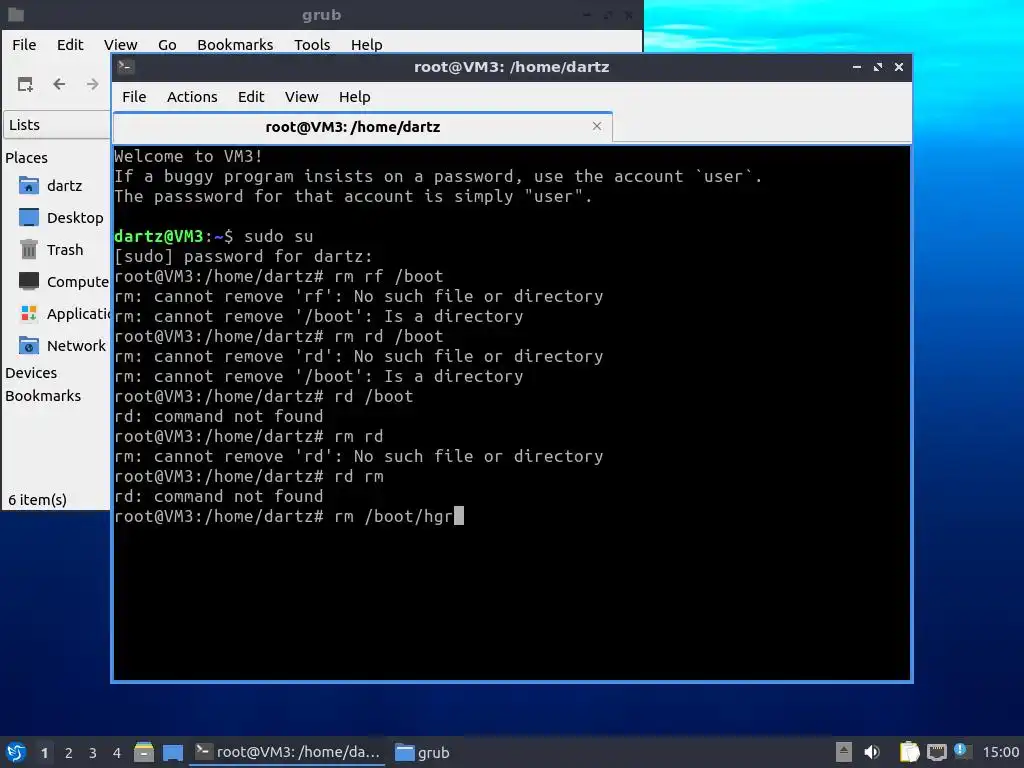The width and height of the screenshot is (1024, 768).
Task: Click the network connection tray icon
Action: click(x=936, y=752)
